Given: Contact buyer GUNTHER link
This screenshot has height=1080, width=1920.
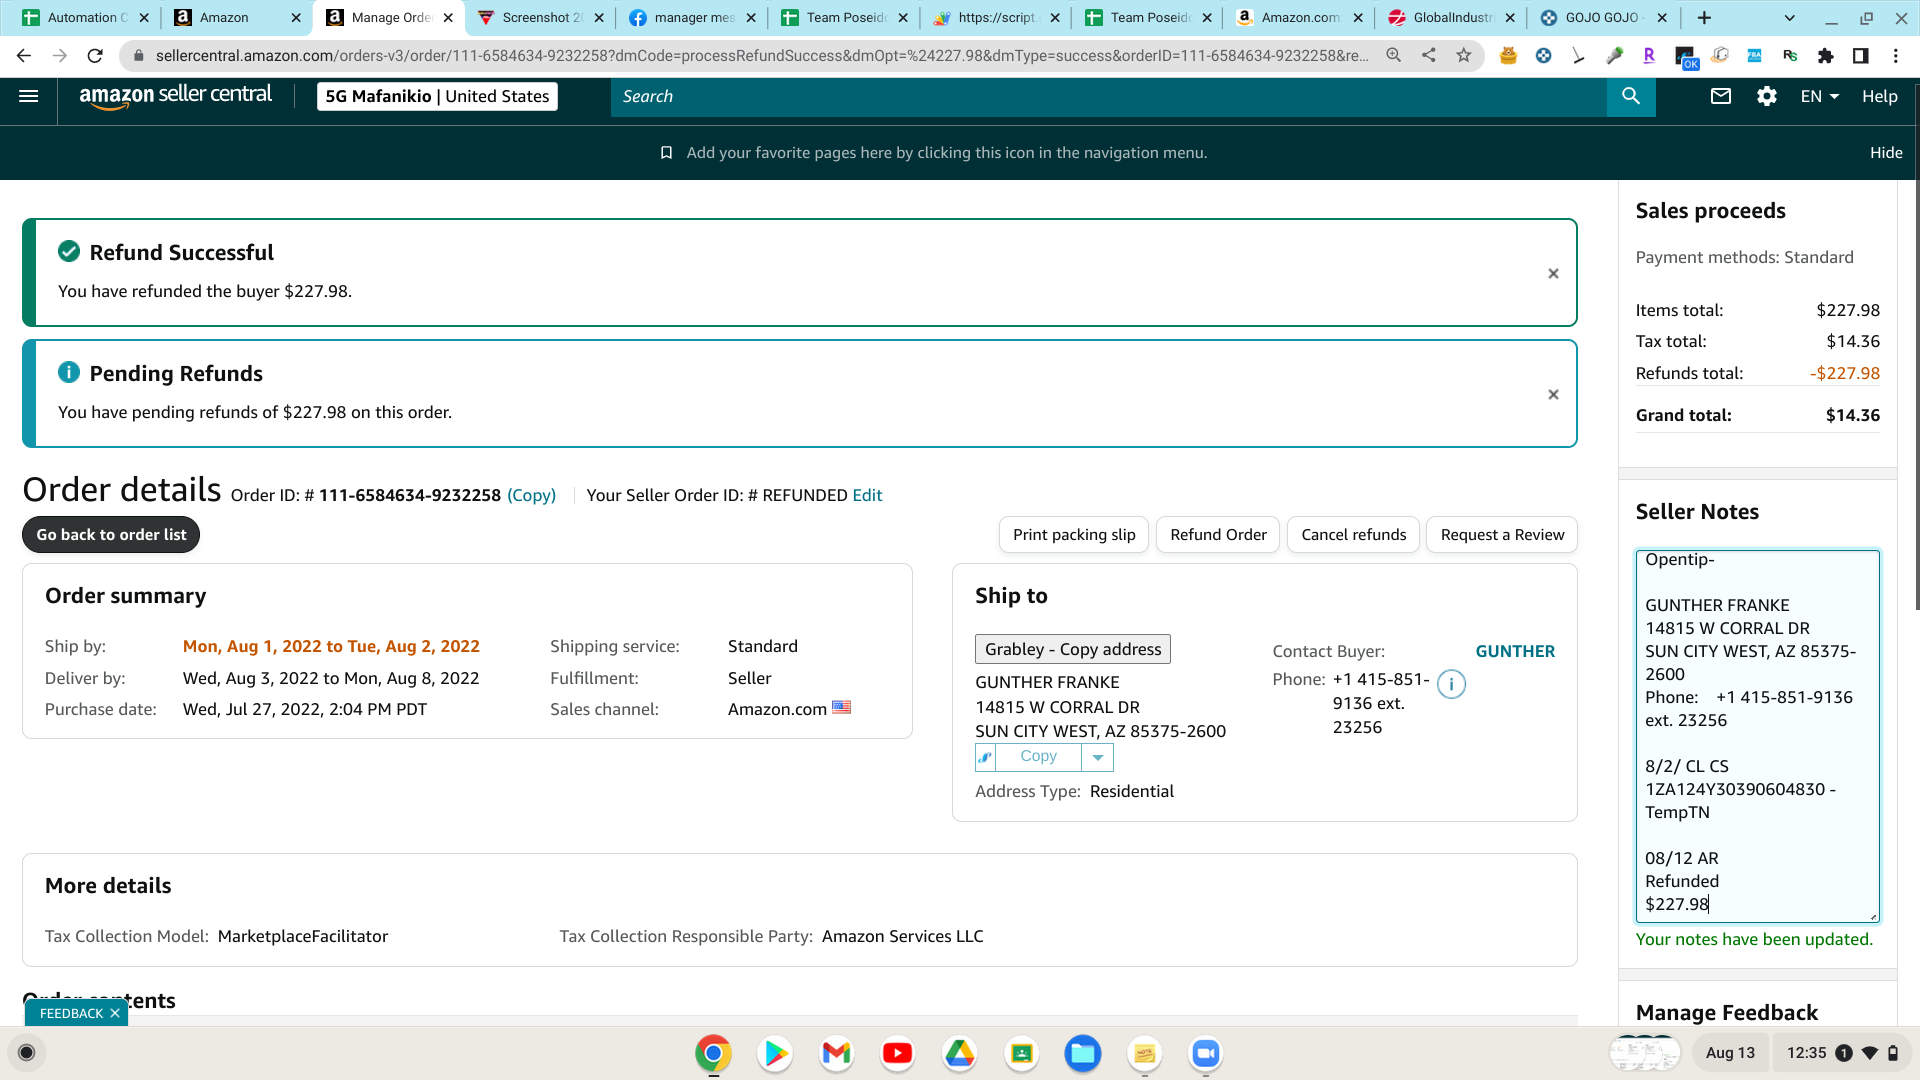Looking at the screenshot, I should point(1515,651).
